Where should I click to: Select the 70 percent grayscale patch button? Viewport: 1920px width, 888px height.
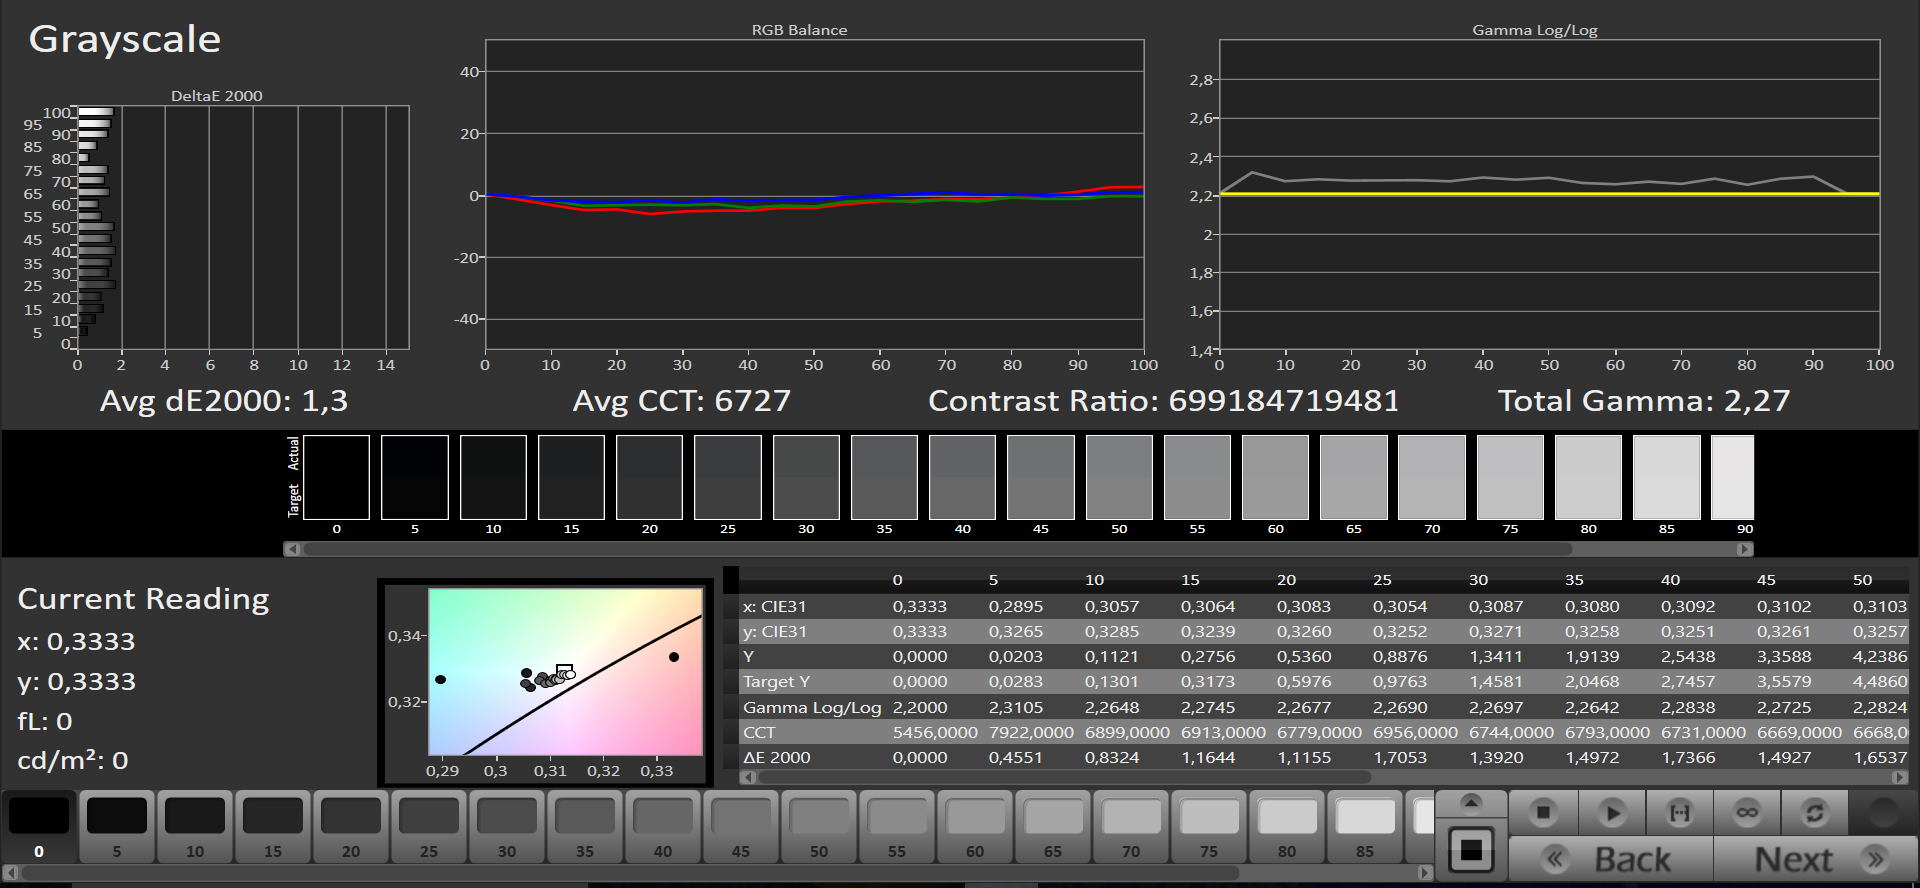click(1131, 826)
